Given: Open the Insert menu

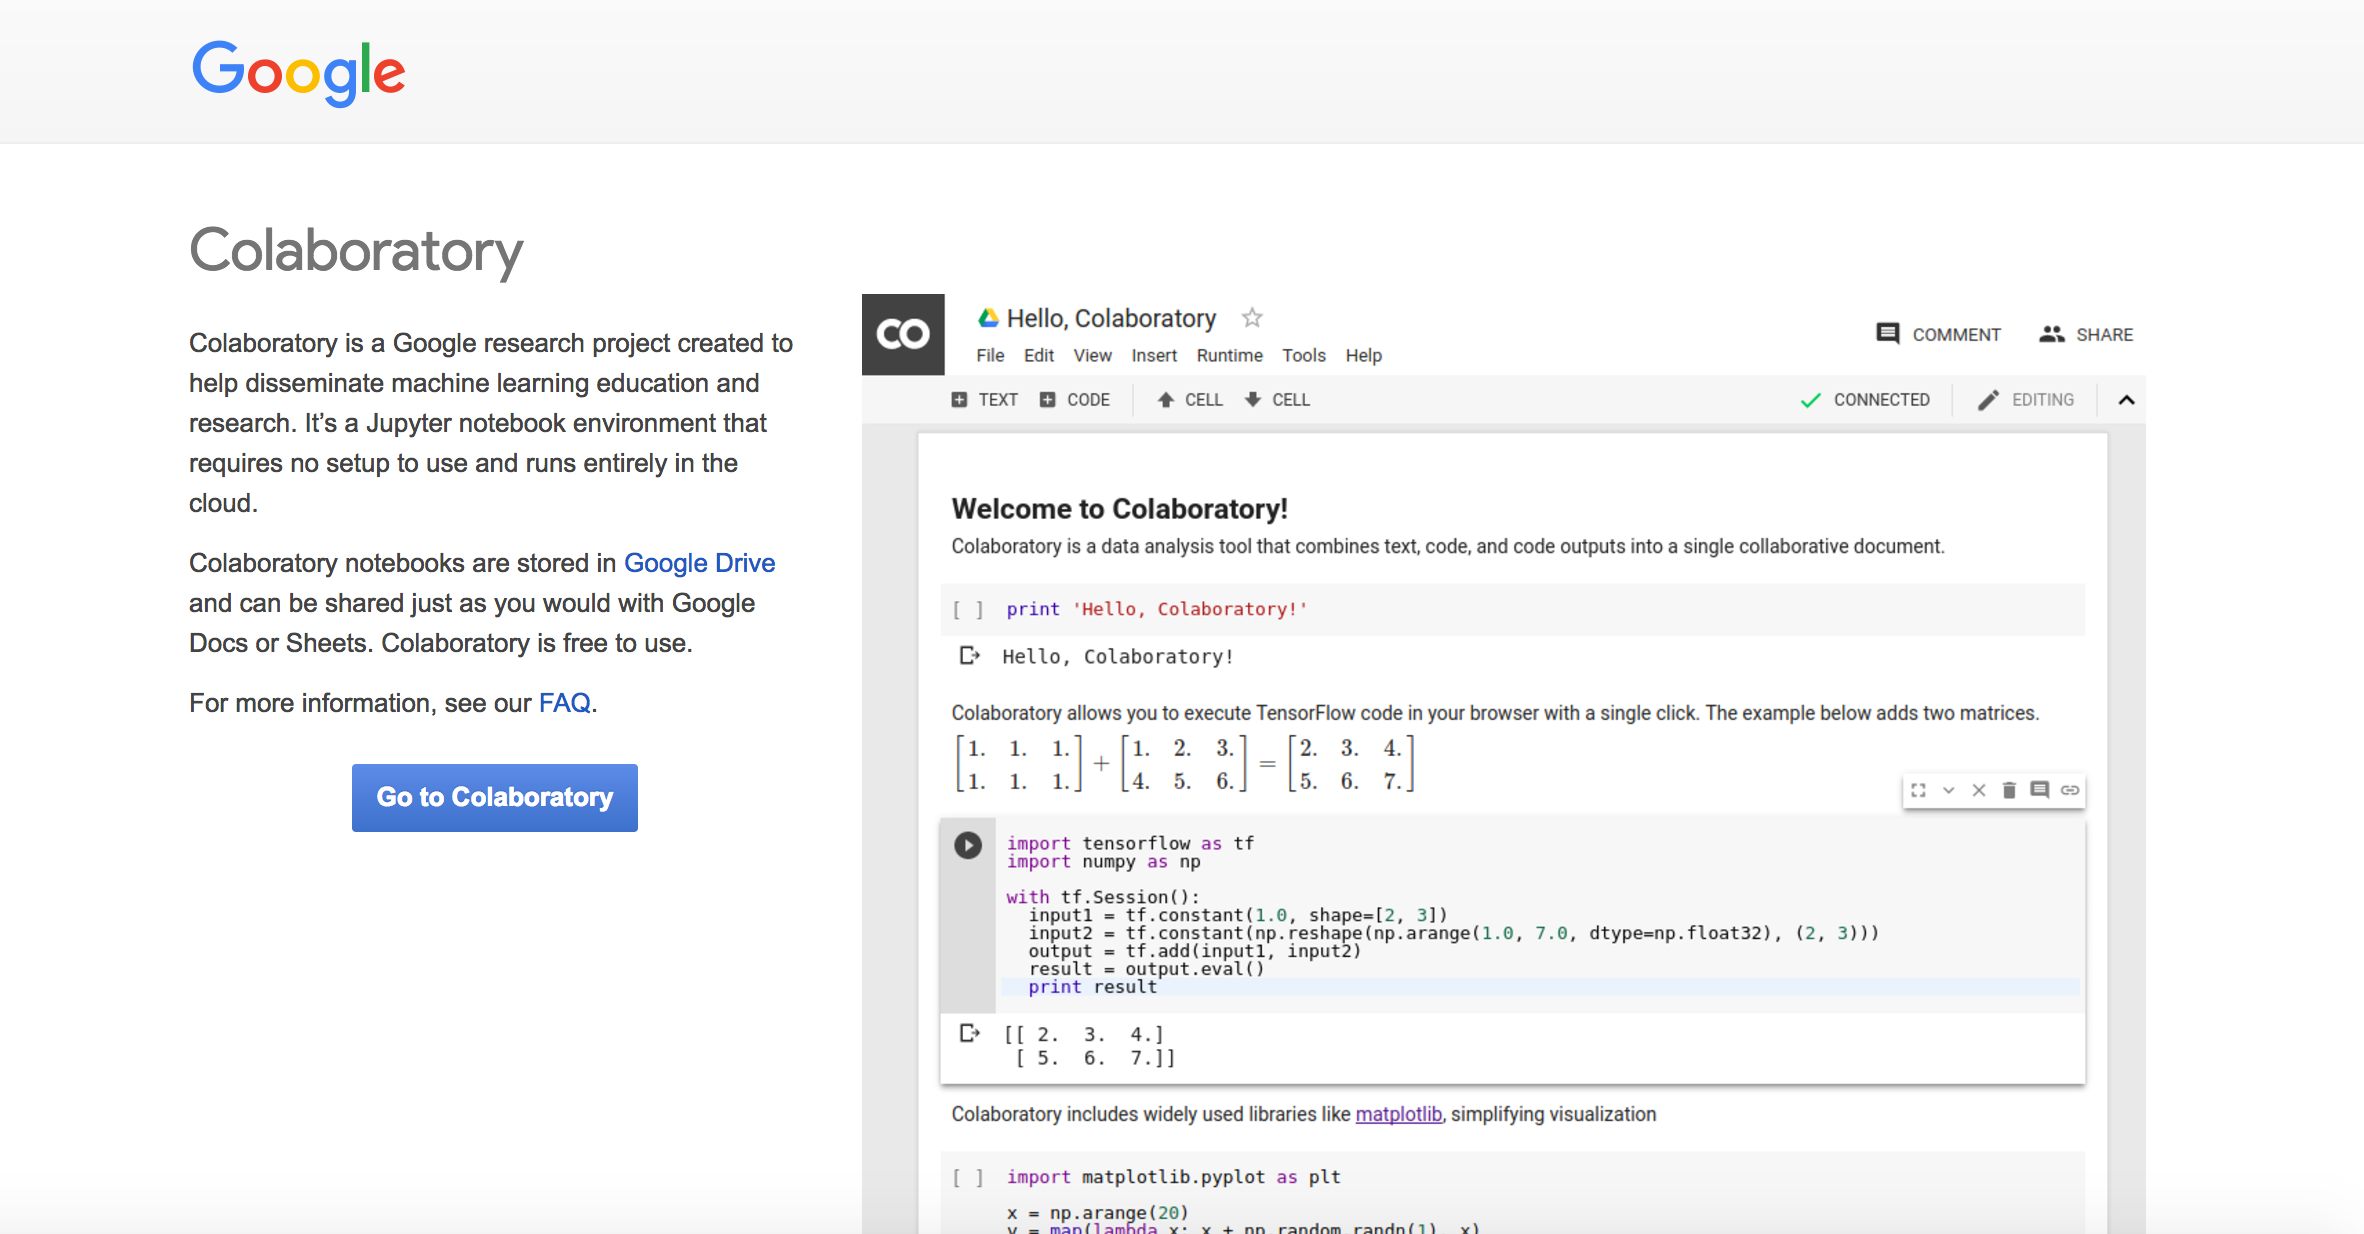Looking at the screenshot, I should [x=1154, y=355].
